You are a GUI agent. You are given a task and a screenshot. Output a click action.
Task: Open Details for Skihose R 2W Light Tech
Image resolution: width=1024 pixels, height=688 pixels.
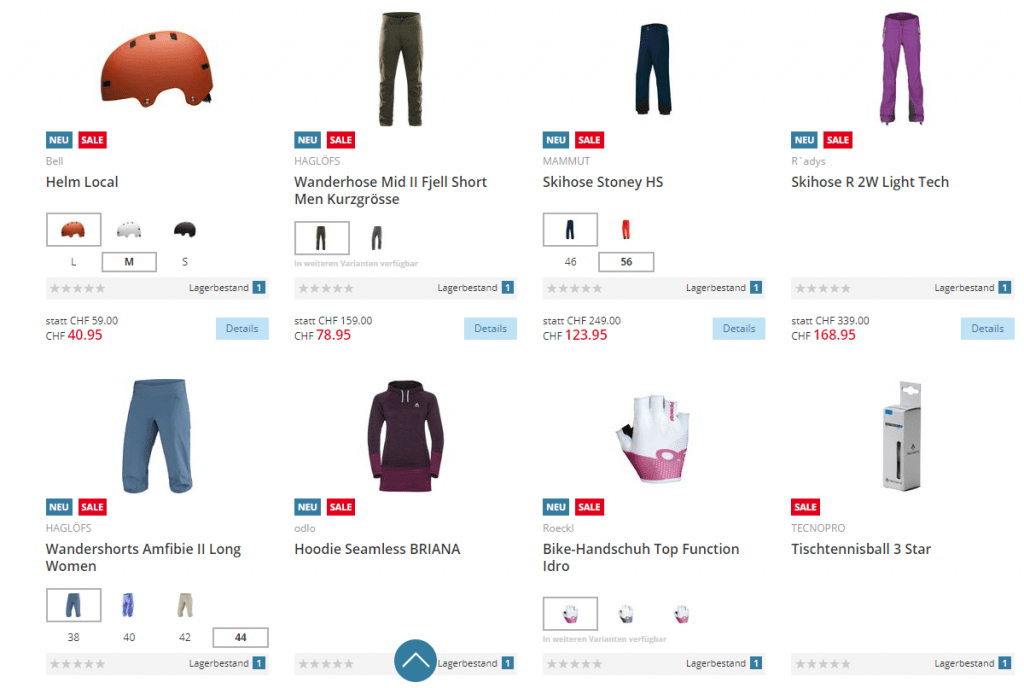point(987,328)
